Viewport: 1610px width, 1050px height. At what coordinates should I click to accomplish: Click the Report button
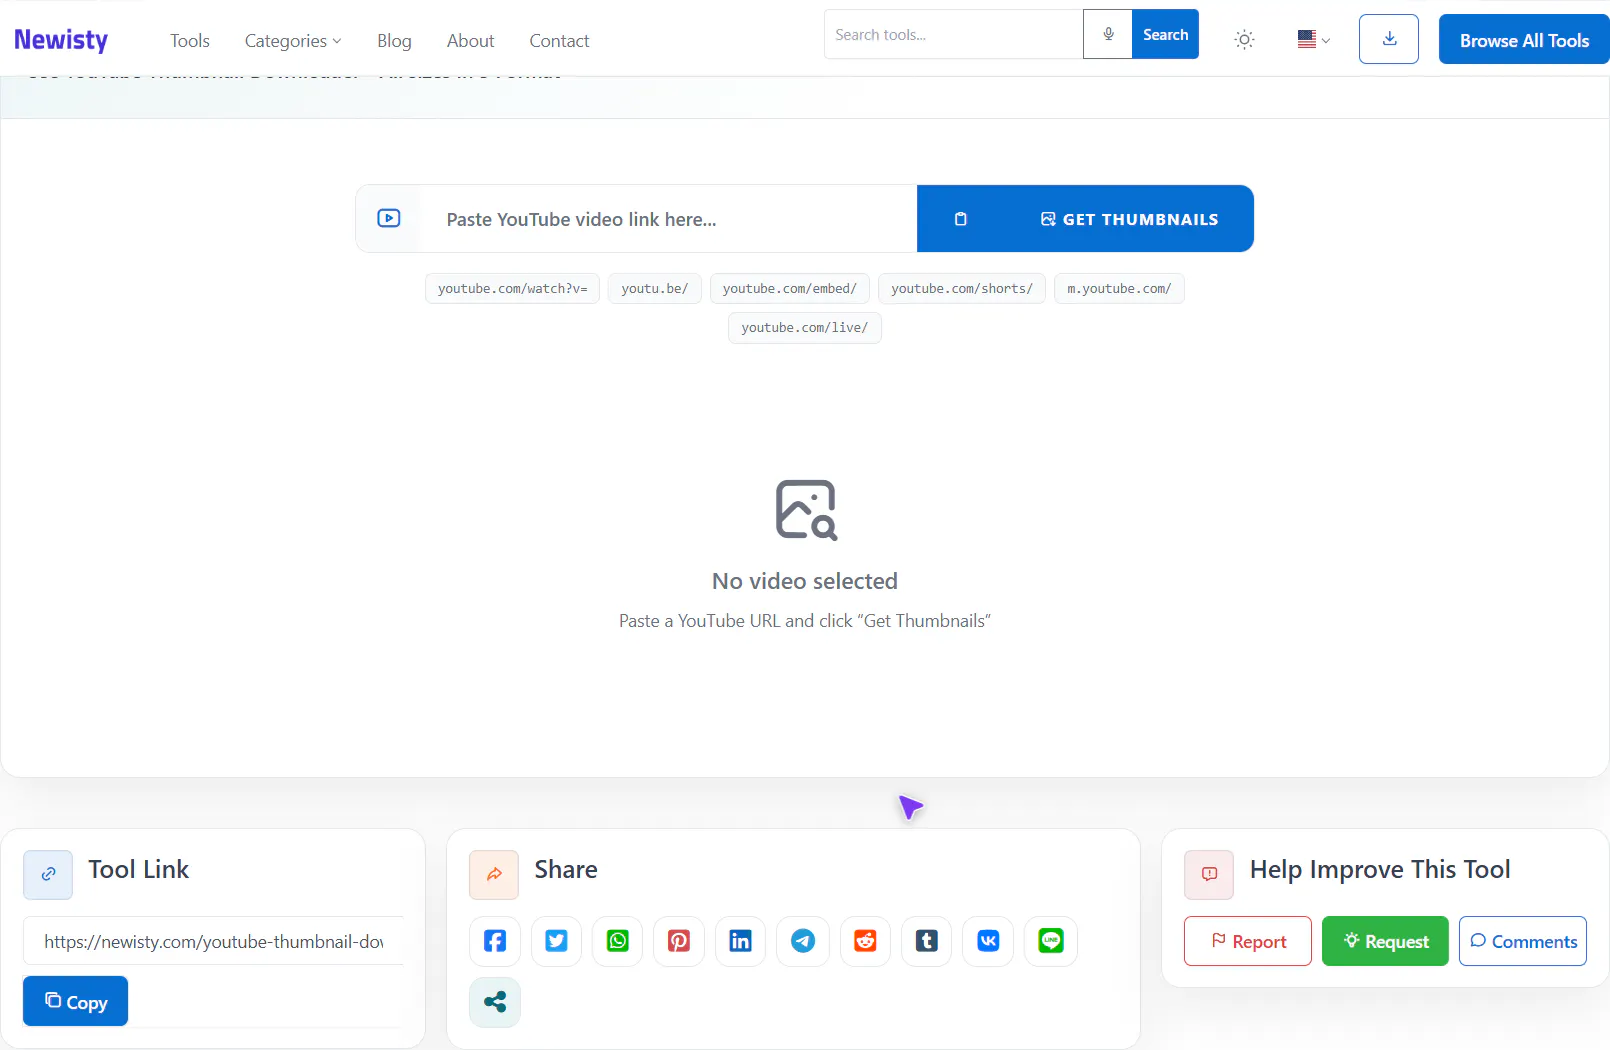tap(1248, 941)
